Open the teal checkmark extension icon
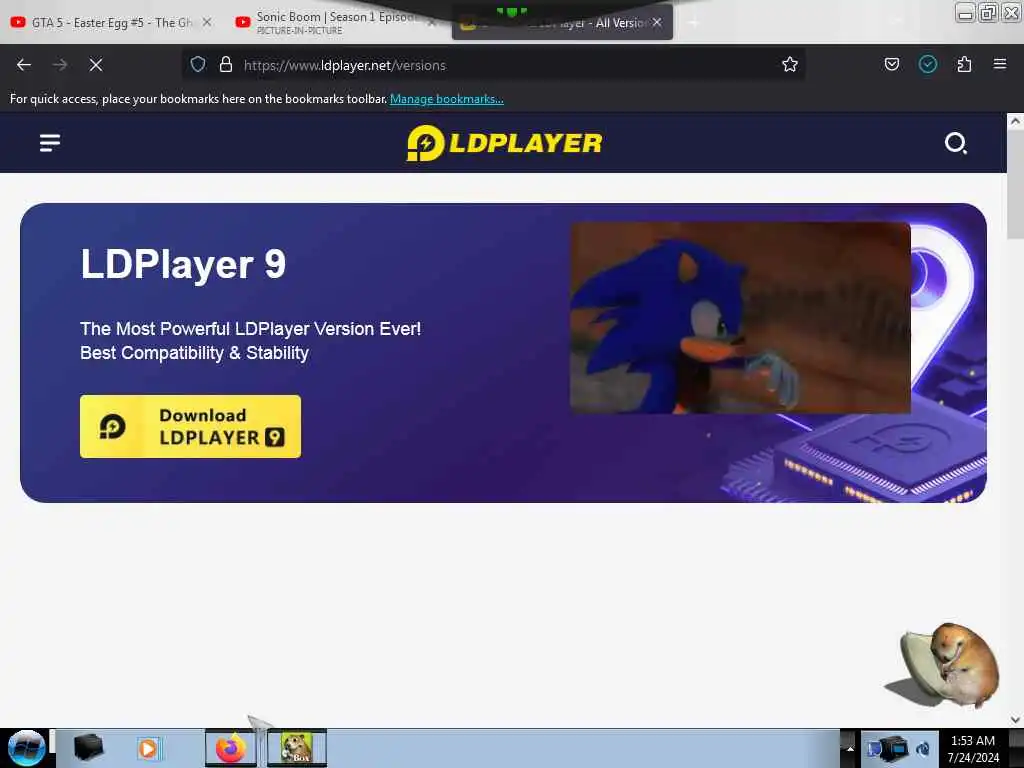This screenshot has width=1024, height=768. [x=928, y=64]
